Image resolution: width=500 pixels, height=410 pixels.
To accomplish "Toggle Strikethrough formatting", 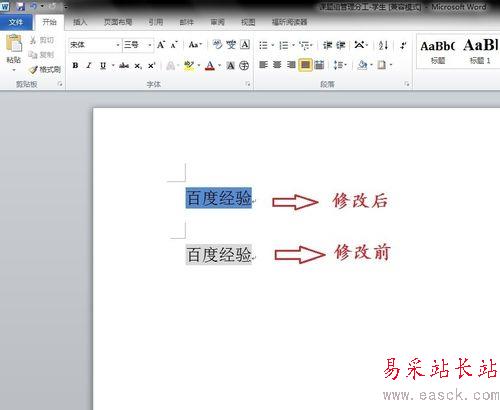I will (x=124, y=65).
